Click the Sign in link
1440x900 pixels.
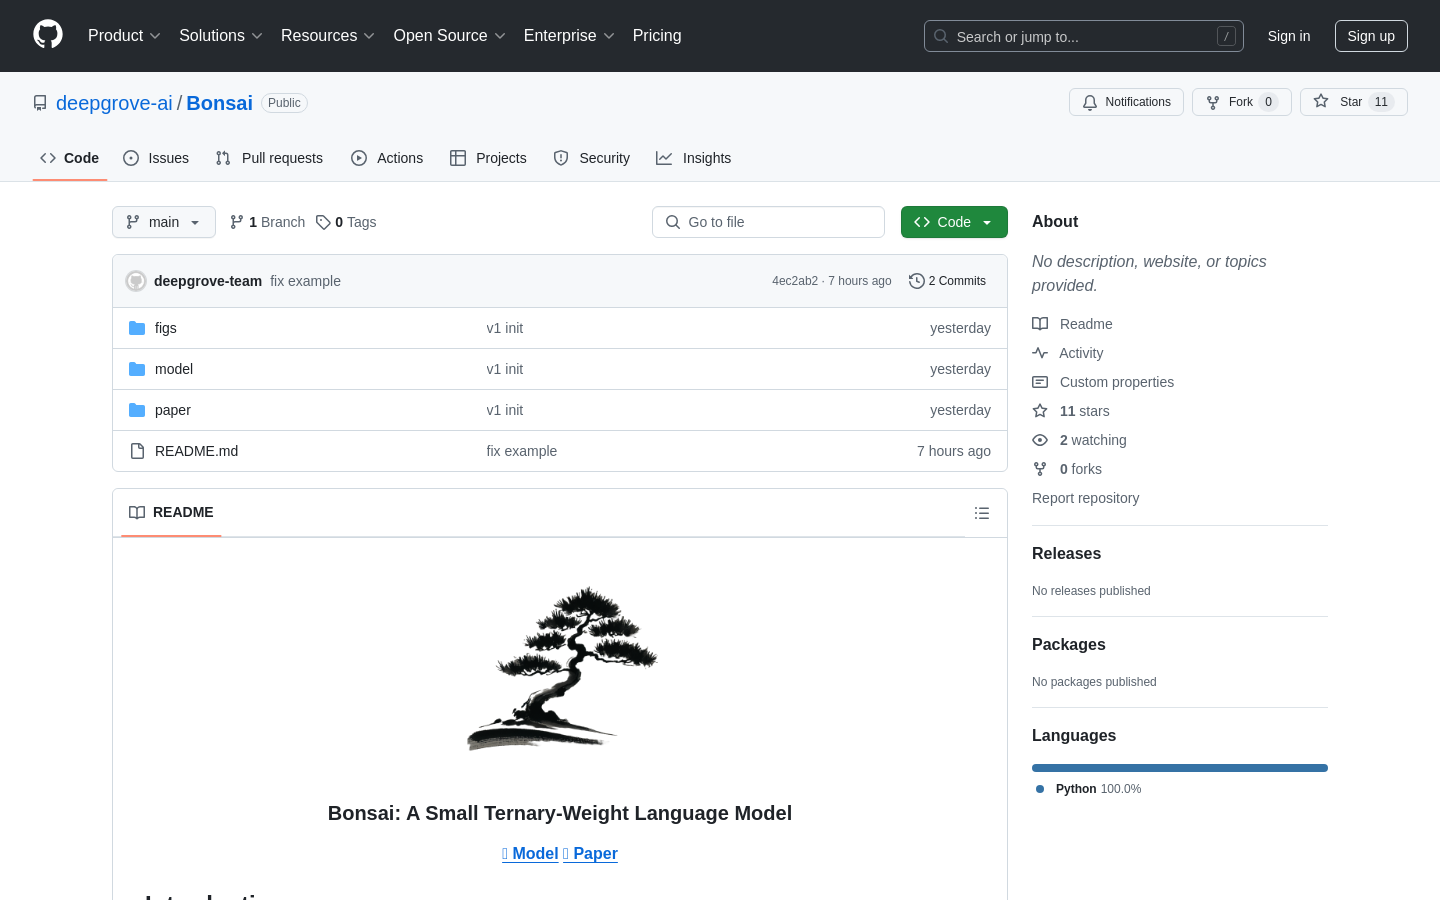point(1289,36)
